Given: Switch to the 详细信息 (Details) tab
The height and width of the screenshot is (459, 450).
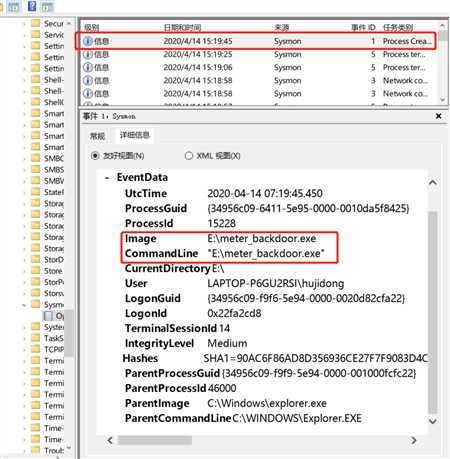Looking at the screenshot, I should pyautogui.click(x=135, y=135).
